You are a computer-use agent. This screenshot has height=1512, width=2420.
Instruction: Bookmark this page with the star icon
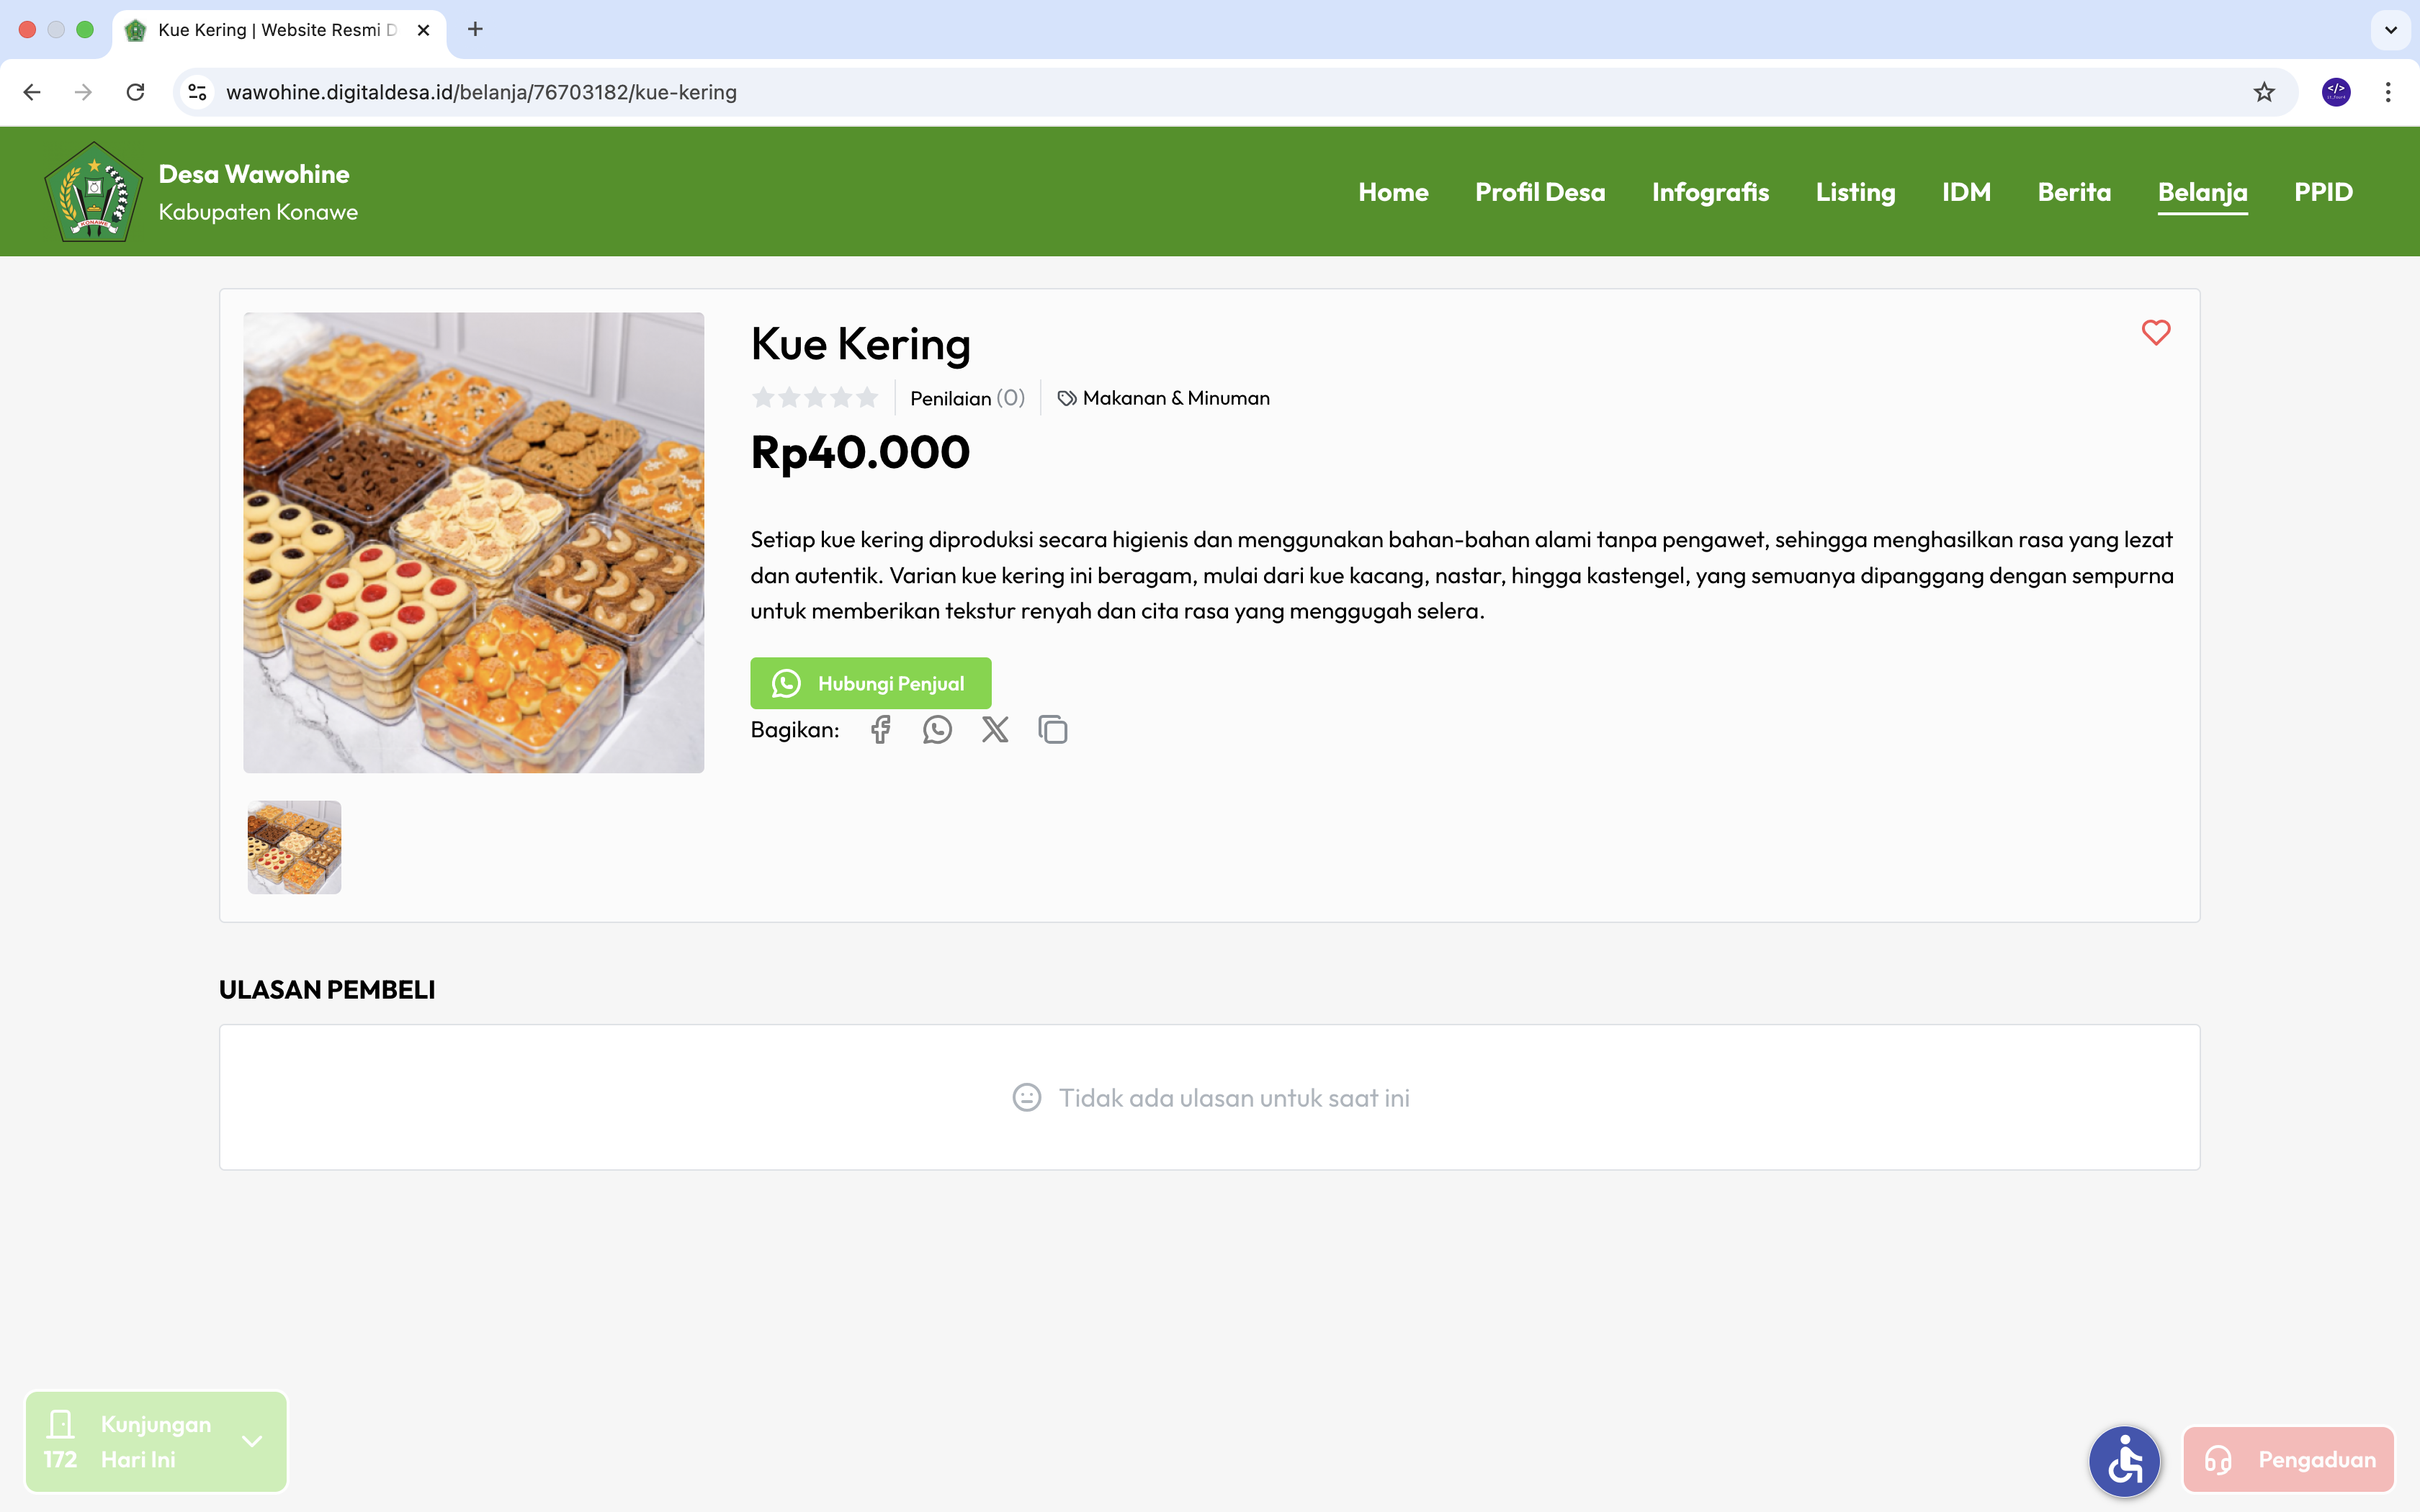coord(2263,92)
